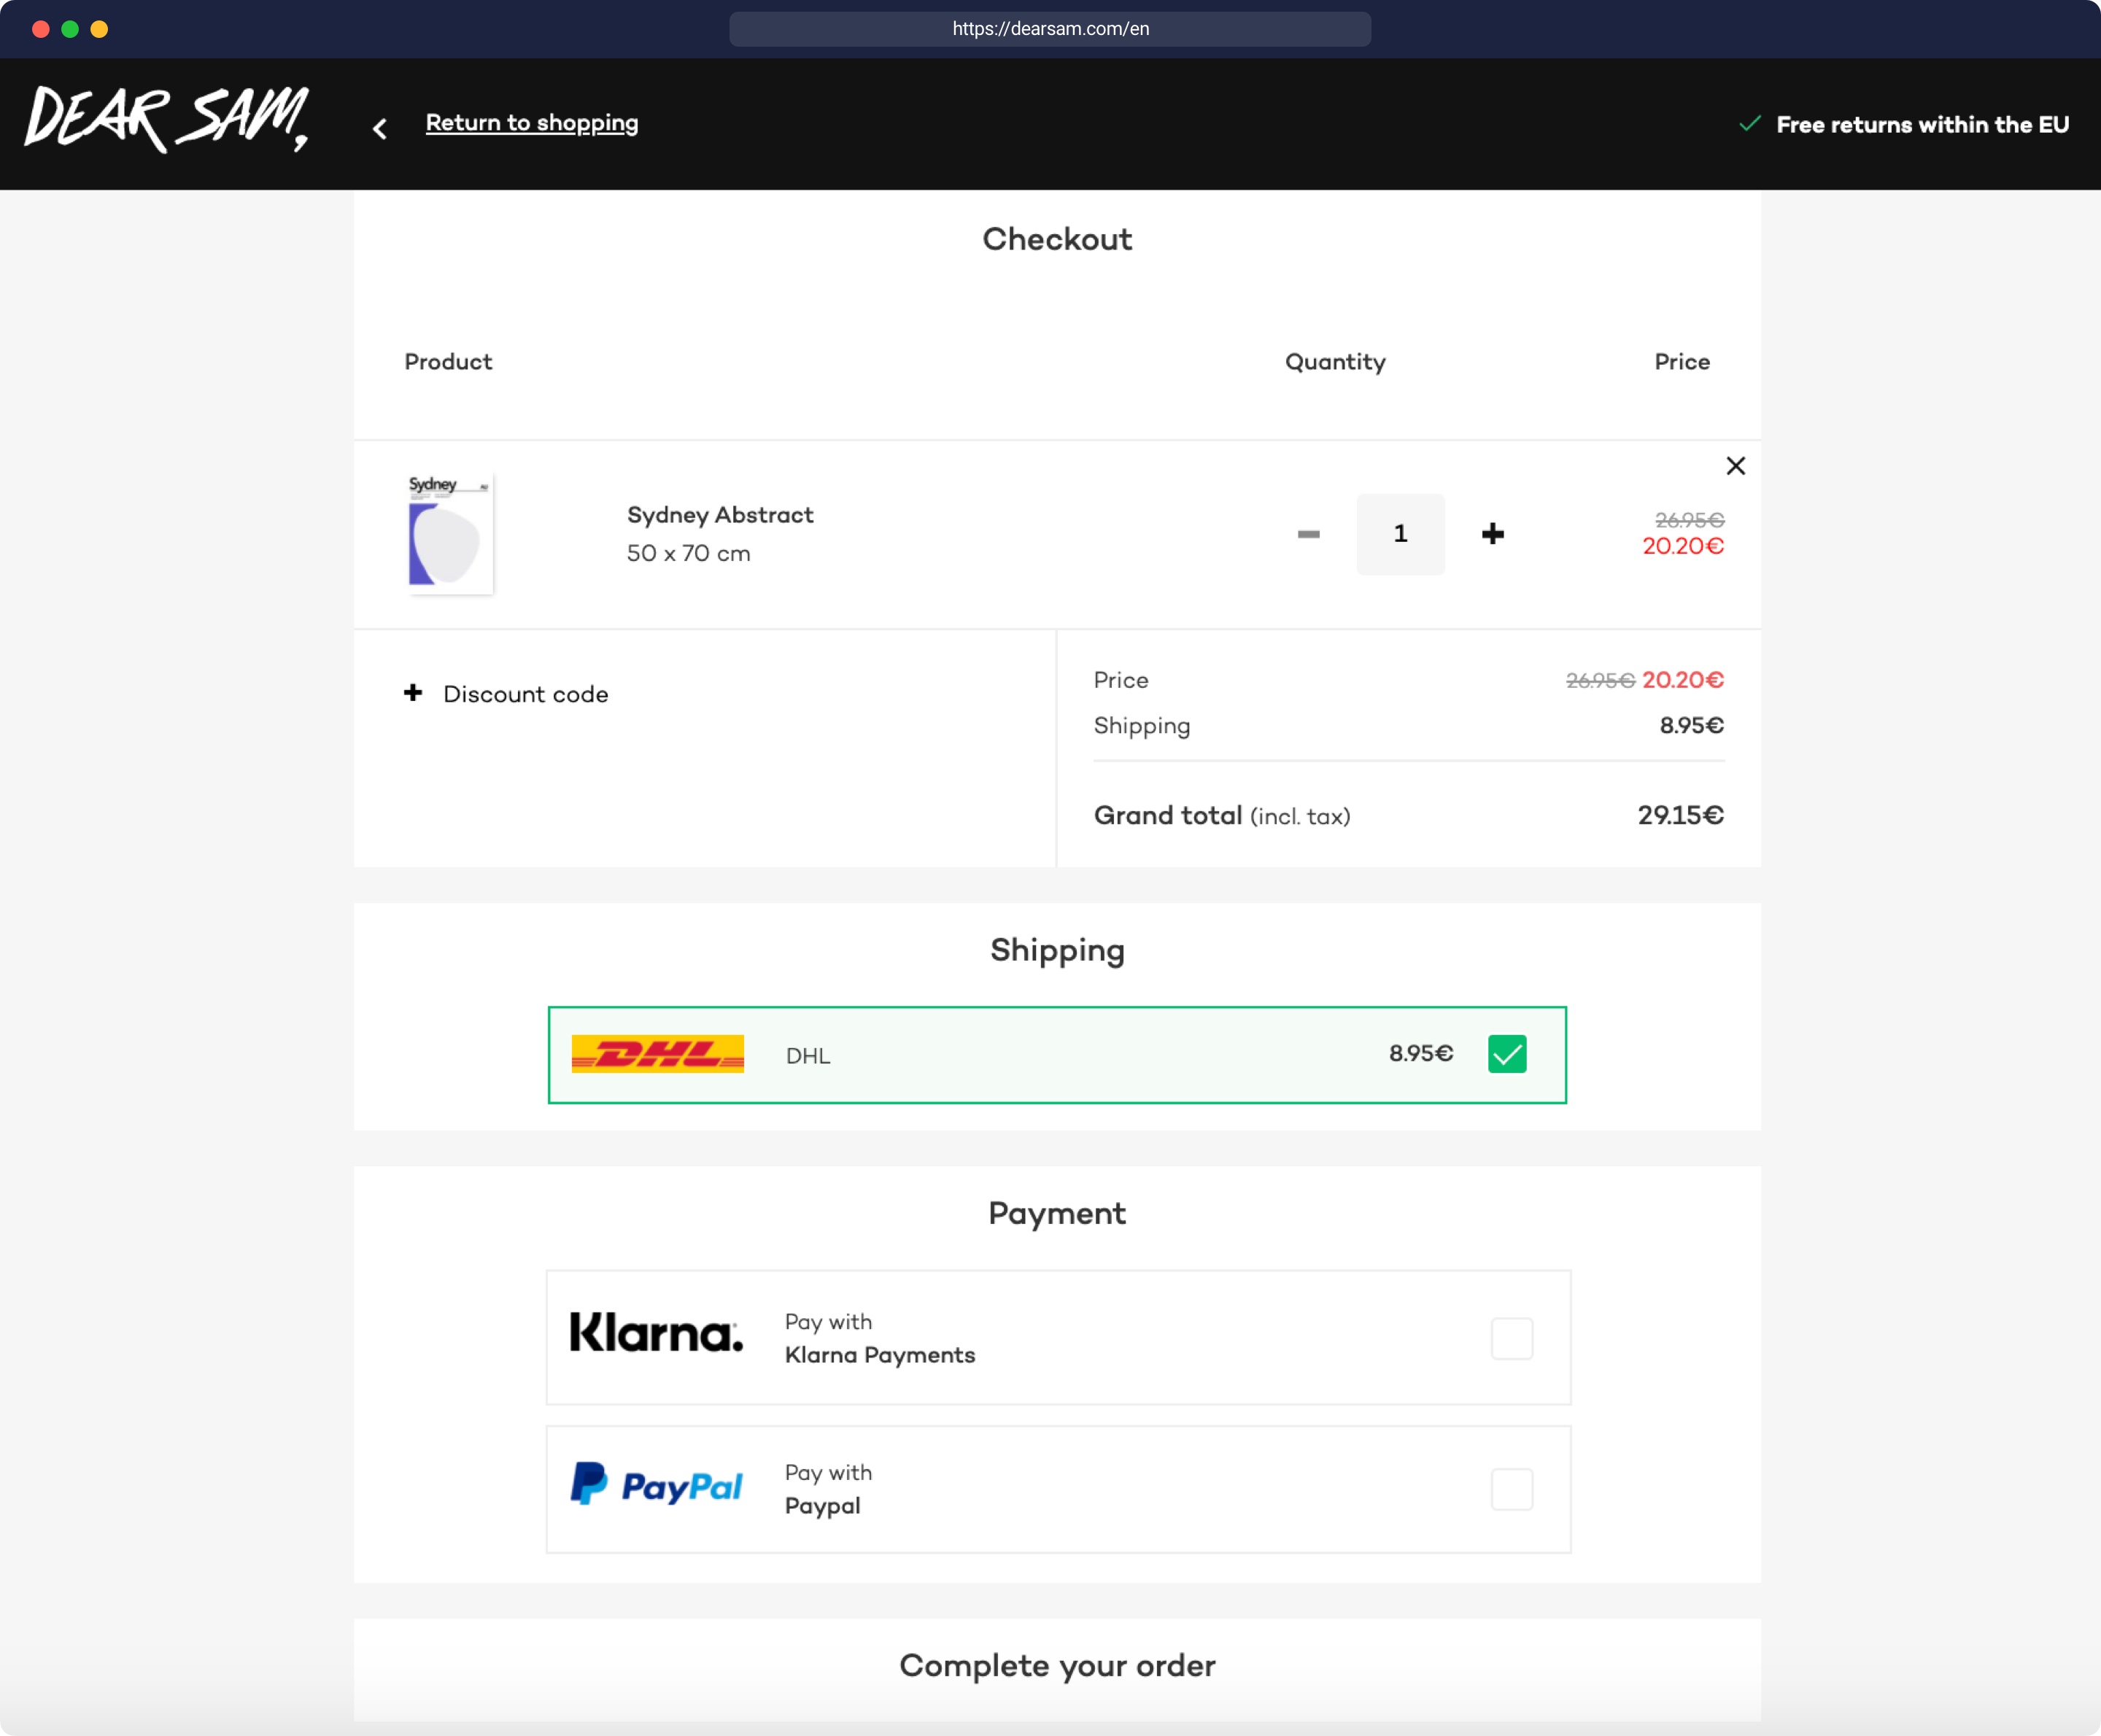Click the browser URL address bar

tap(1050, 29)
